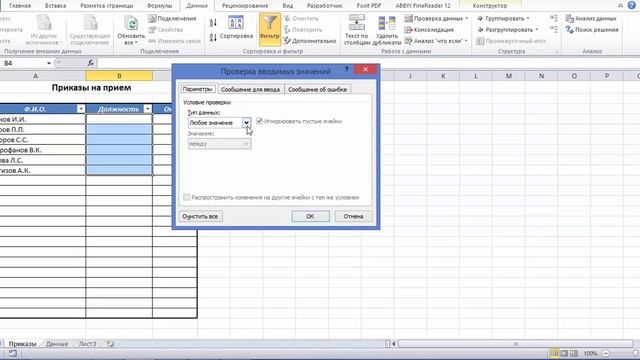Open the Ф.И.О. column filter arrow
Viewport: 640px width, 360px height.
(81, 109)
